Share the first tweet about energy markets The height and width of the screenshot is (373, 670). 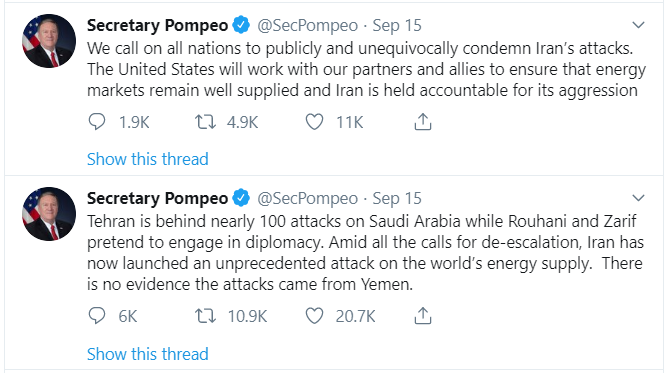[x=423, y=122]
